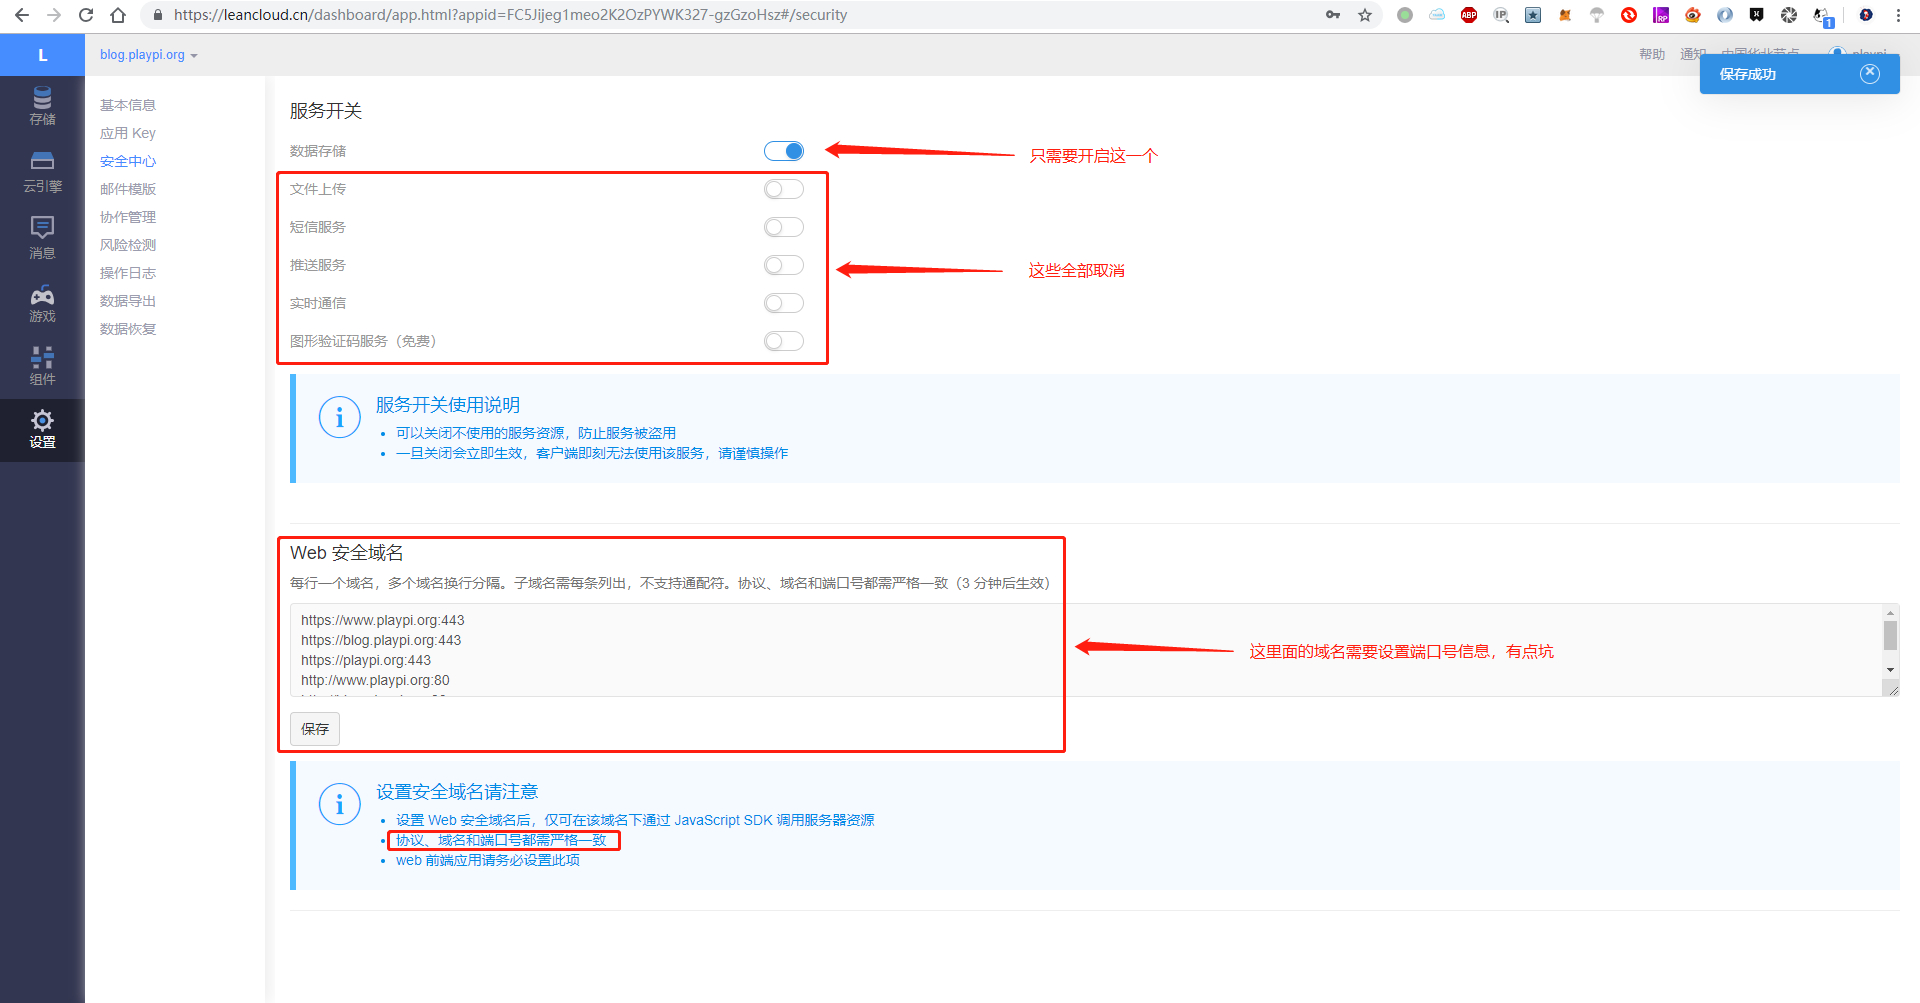Viewport: 1920px width, 1003px height.
Task: Click the browser address bar URL
Action: (510, 15)
